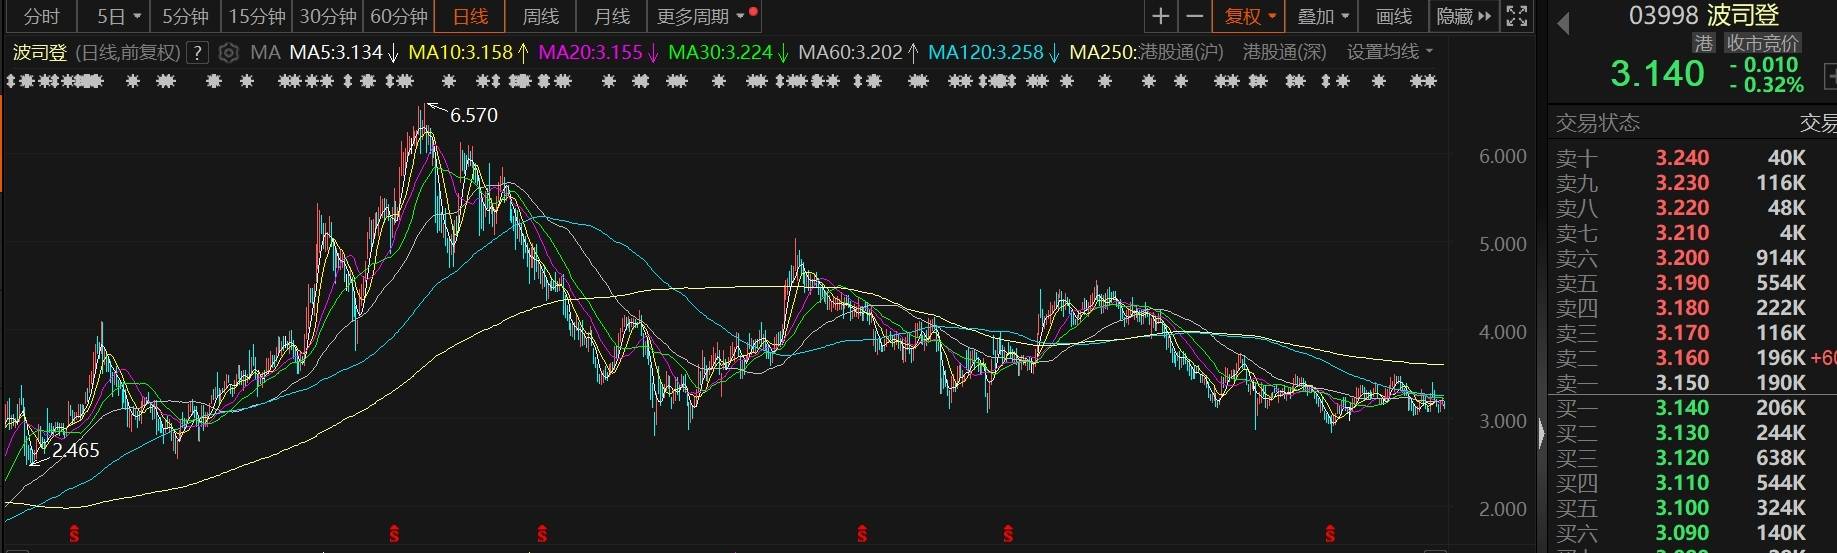Click the question mark help icon
Screen dimensions: 1837x553
click(x=198, y=52)
